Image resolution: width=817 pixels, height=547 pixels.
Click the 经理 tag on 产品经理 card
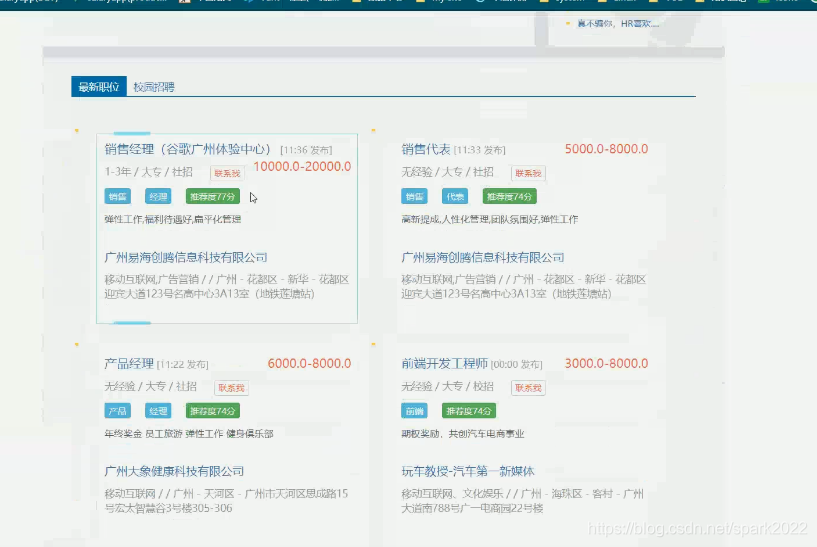pyautogui.click(x=158, y=411)
